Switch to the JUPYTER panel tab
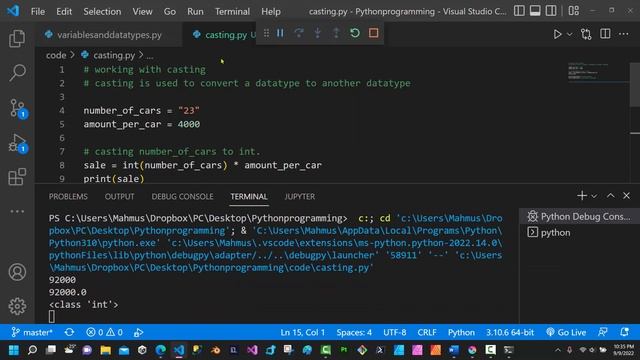640x360 pixels. 300,197
